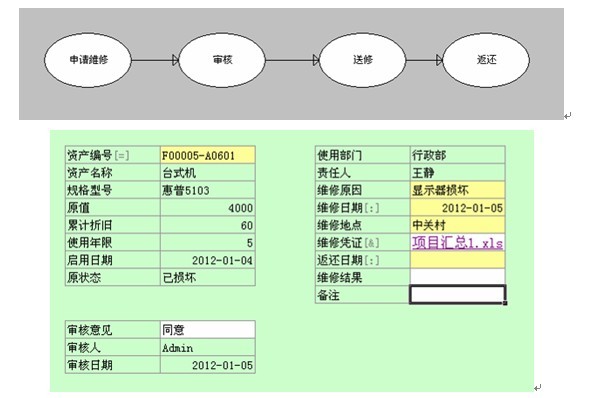Click the 审核意见 field showing 同意
Image resolution: width=603 pixels, height=398 pixels.
tap(208, 330)
